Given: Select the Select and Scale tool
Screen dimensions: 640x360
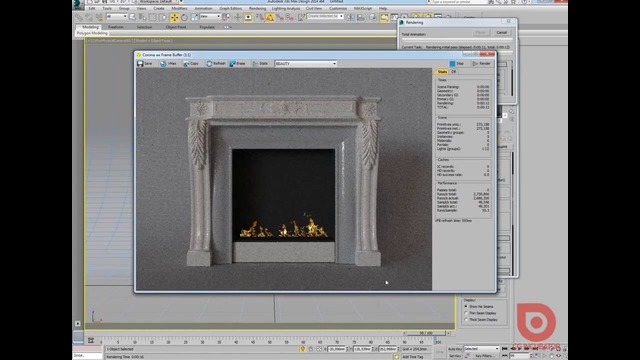Looking at the screenshot, I should click(194, 17).
